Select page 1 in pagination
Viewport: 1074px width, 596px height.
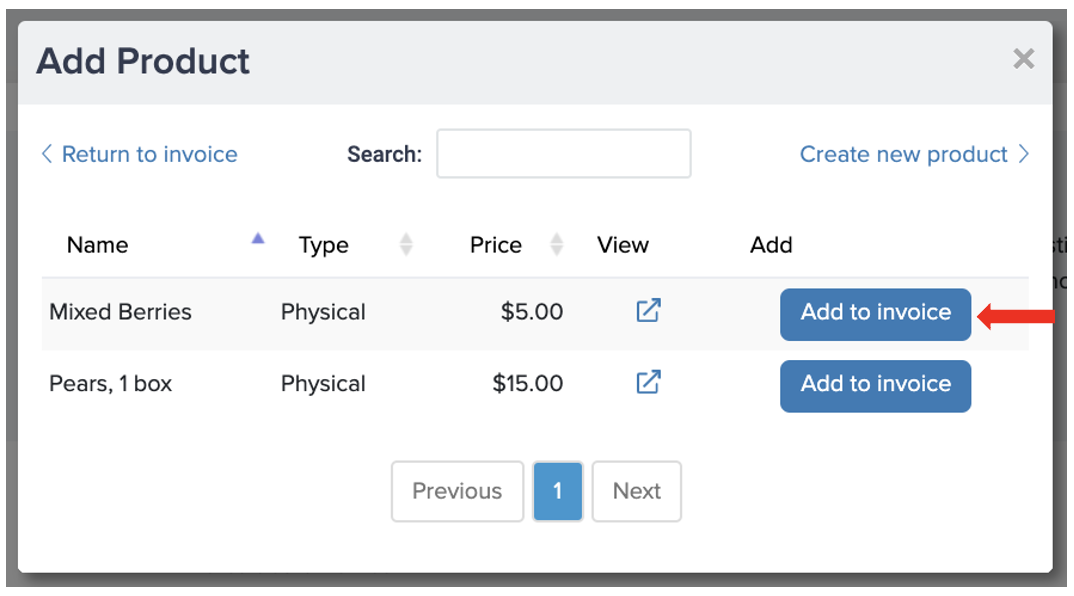558,491
